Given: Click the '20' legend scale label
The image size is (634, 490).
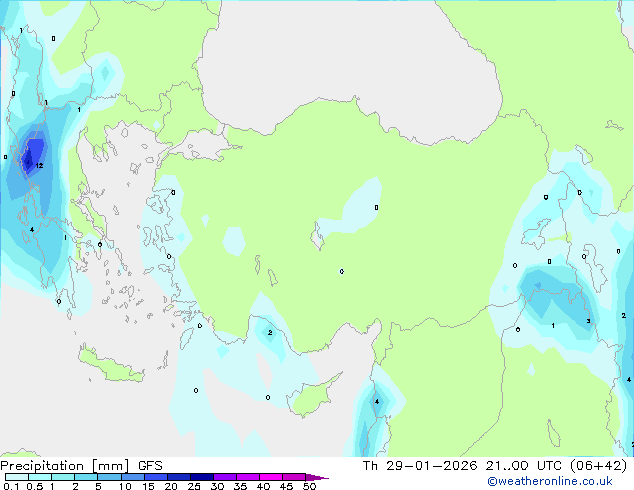Looking at the screenshot, I should tap(171, 486).
